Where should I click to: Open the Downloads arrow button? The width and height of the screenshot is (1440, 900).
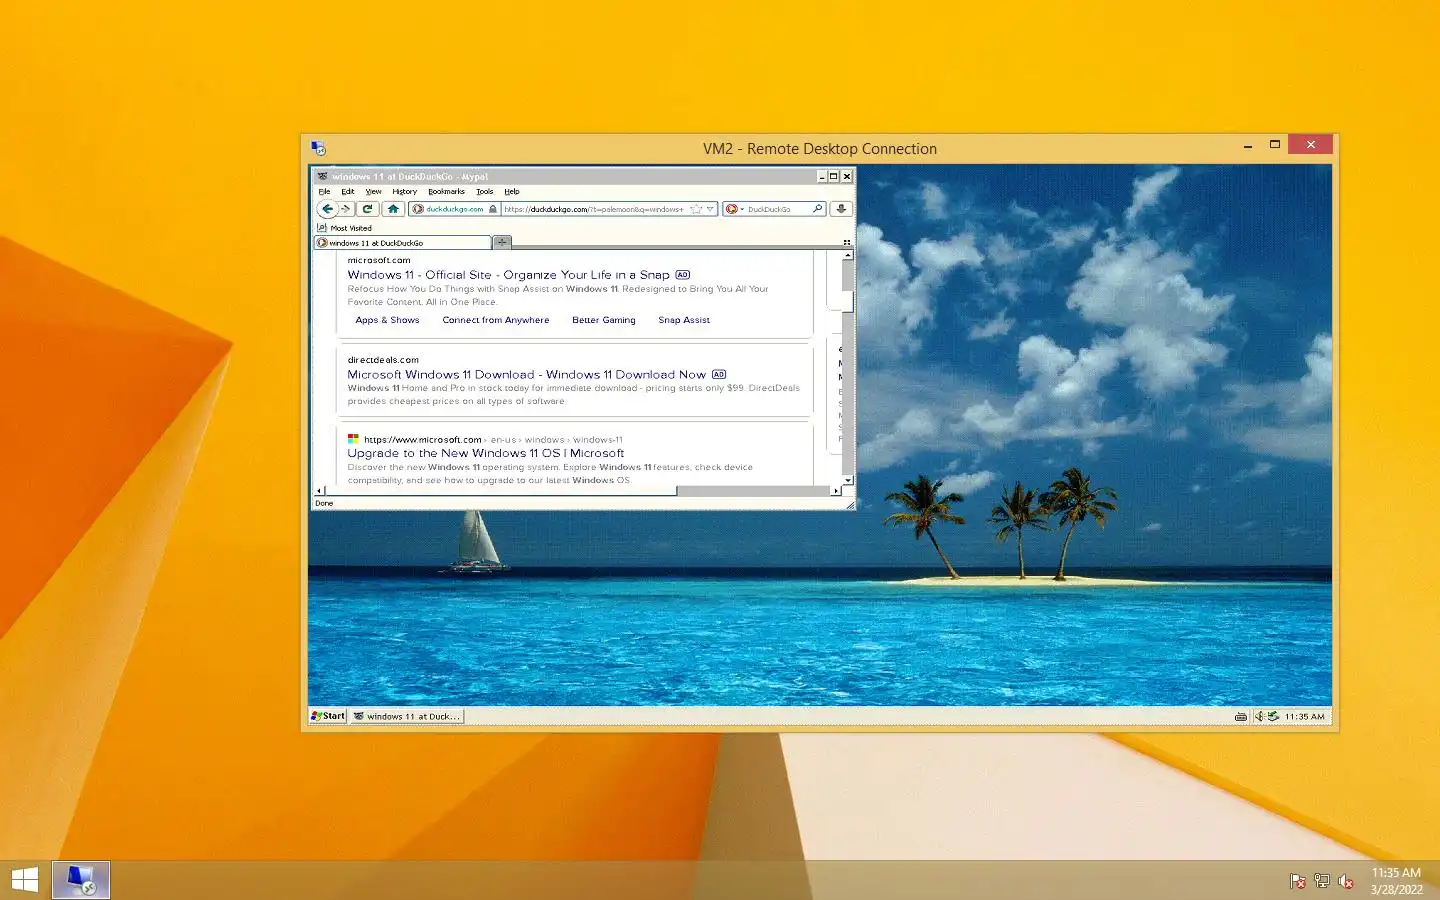pyautogui.click(x=841, y=209)
